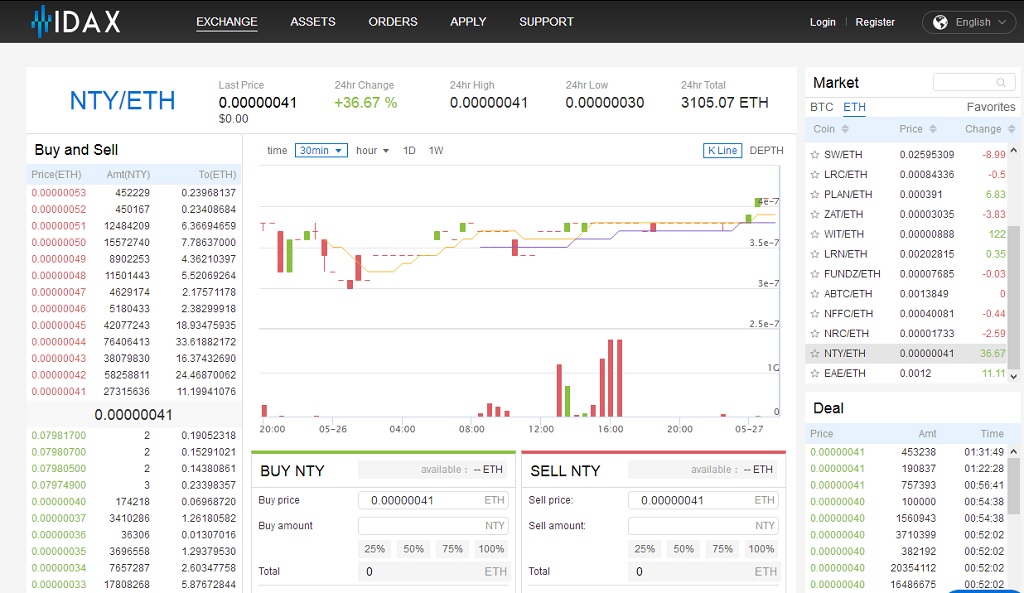
Task: Favorite FUNDZ/ETH with its star icon
Action: [814, 274]
